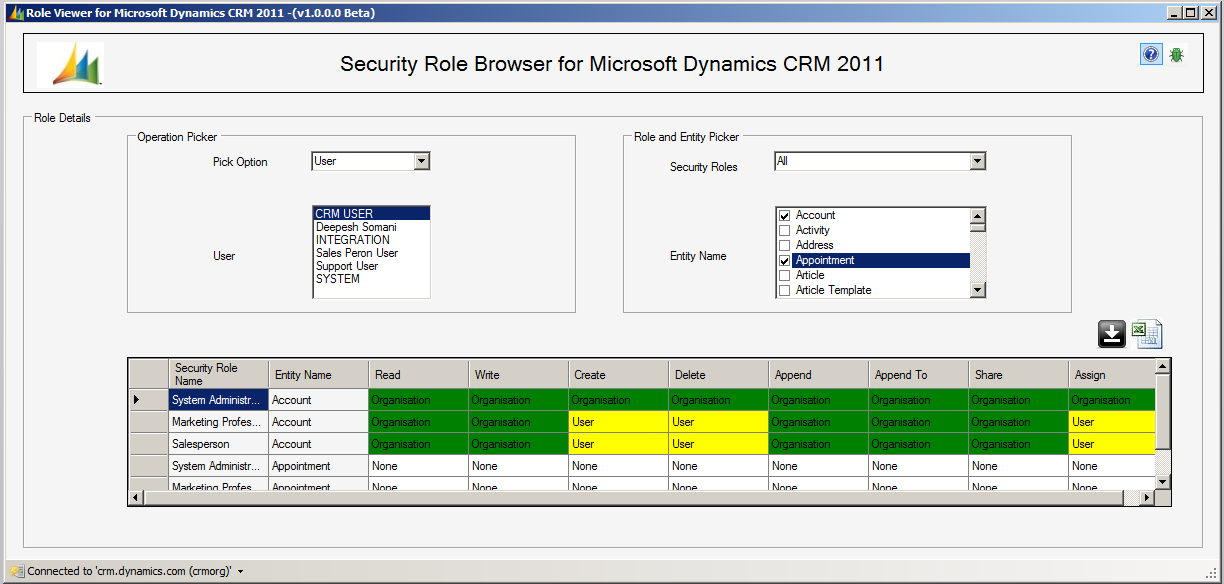
Task: Select the Salesperson row's name cell
Action: click(x=218, y=443)
